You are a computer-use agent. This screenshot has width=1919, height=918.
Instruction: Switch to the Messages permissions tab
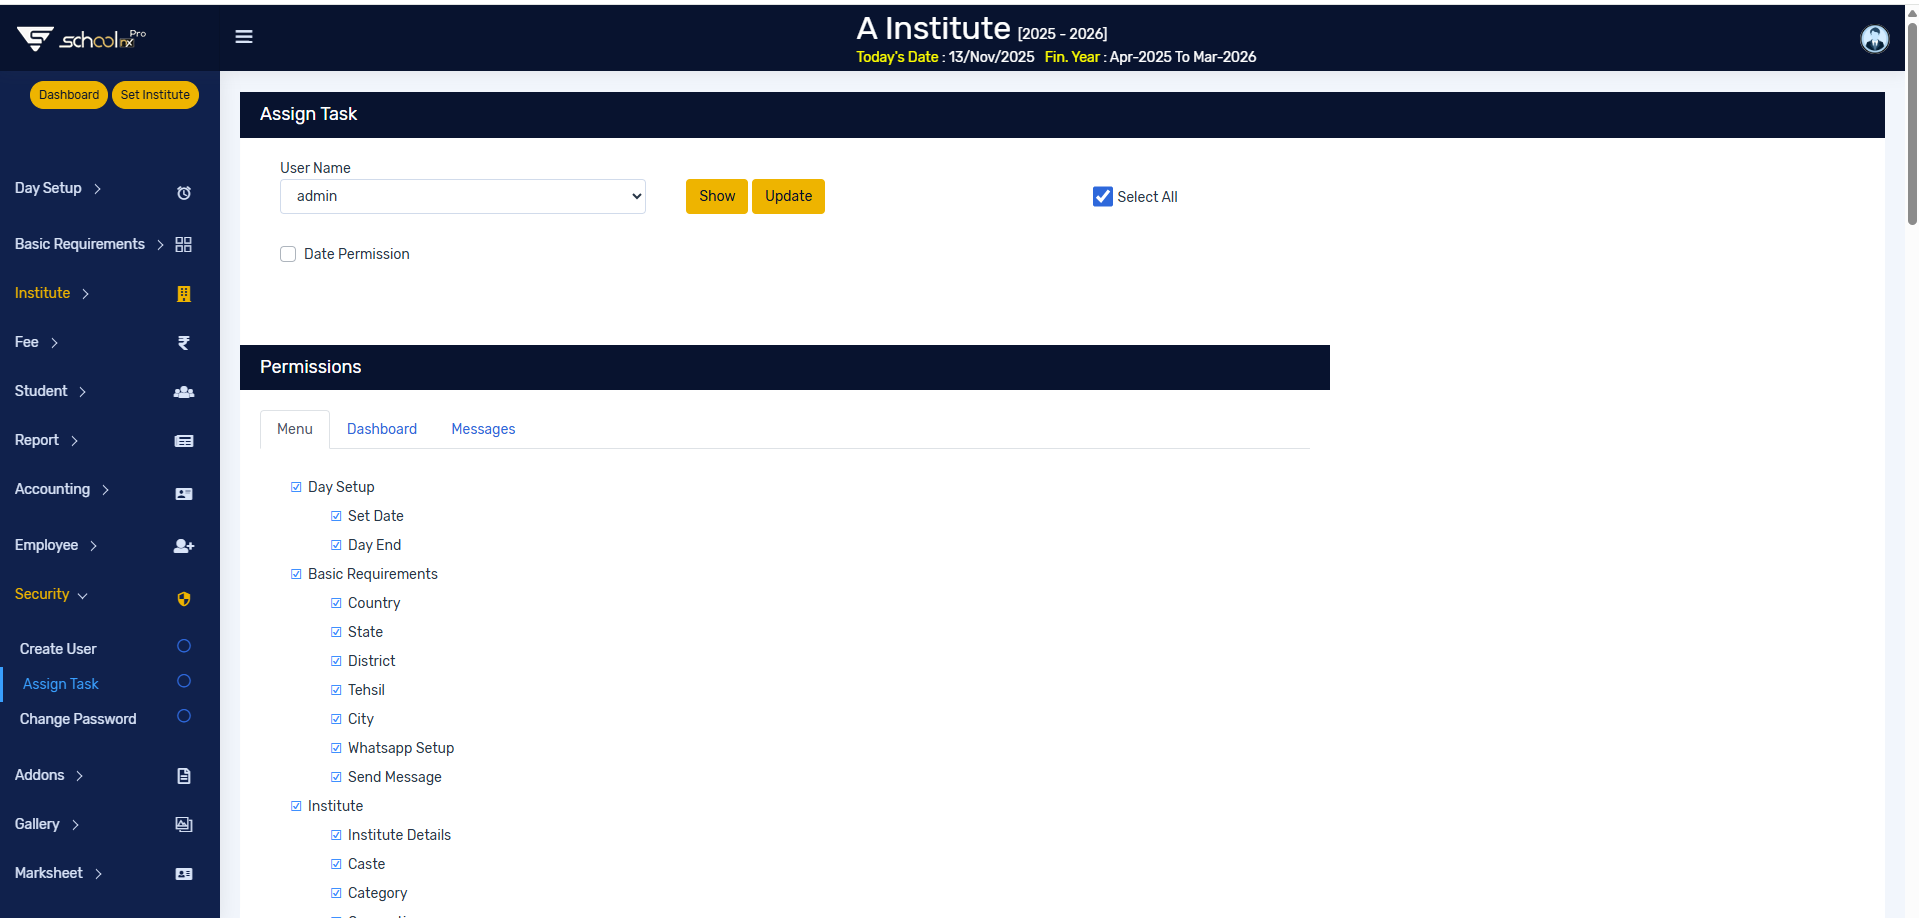click(483, 429)
